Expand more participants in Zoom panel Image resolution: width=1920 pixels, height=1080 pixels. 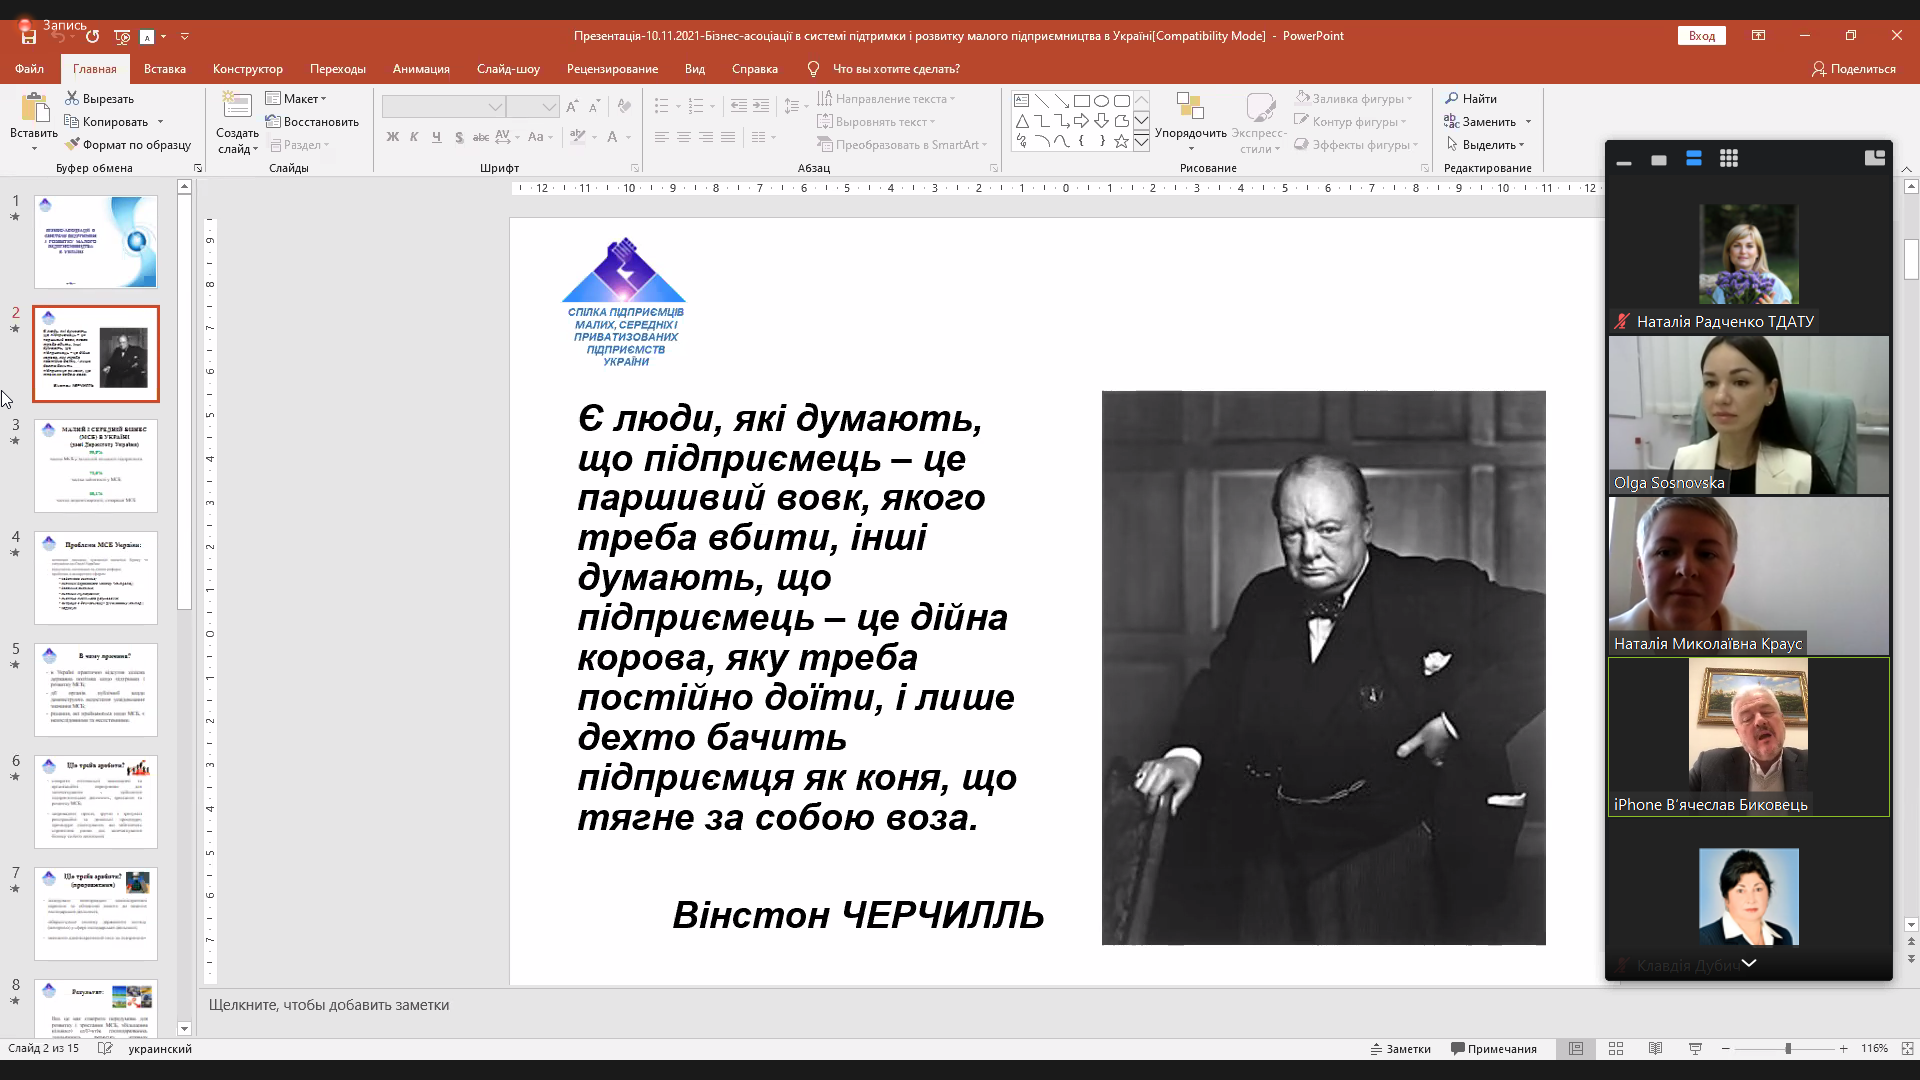pos(1748,963)
